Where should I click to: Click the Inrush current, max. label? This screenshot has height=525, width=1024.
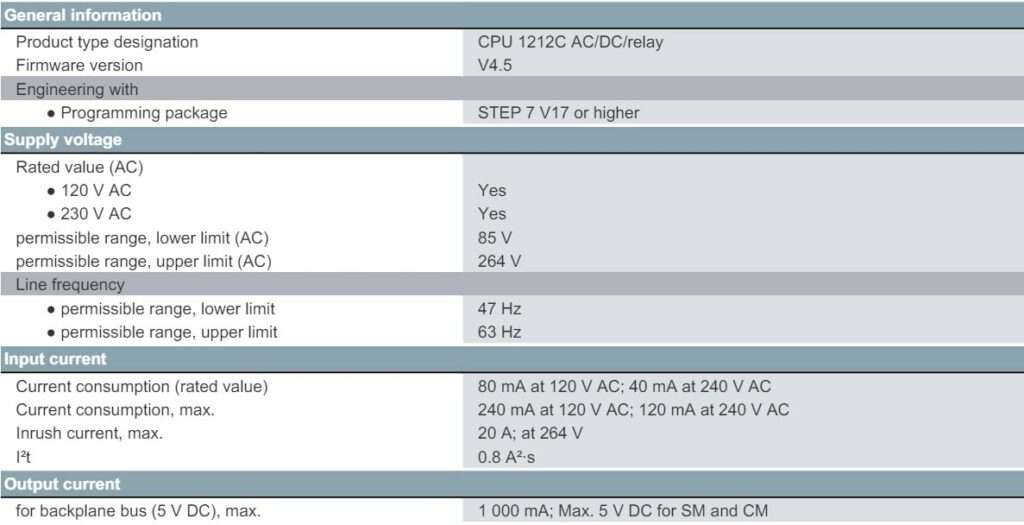(x=89, y=433)
